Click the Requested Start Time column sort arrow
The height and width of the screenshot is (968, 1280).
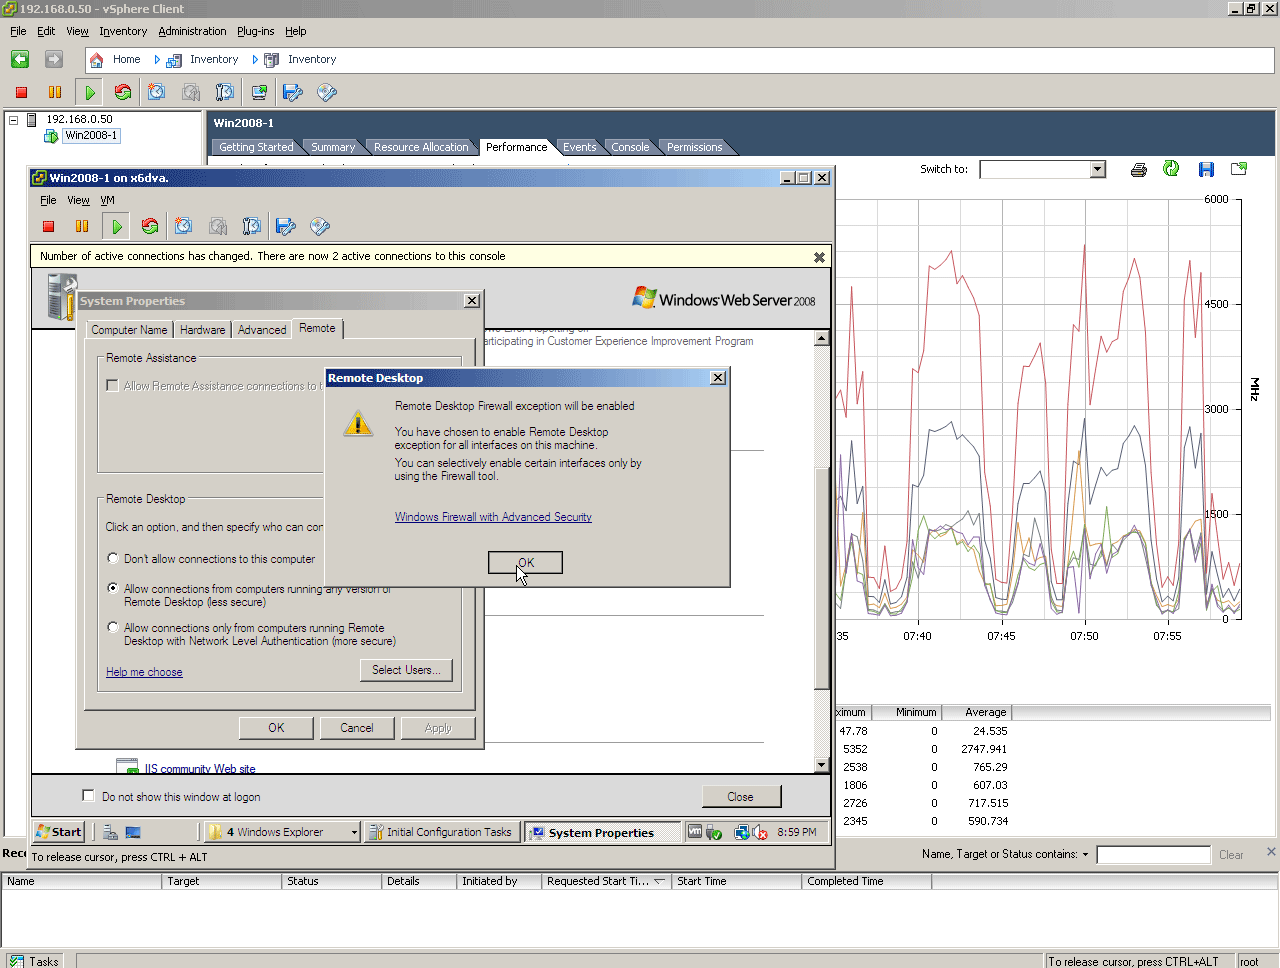(659, 882)
